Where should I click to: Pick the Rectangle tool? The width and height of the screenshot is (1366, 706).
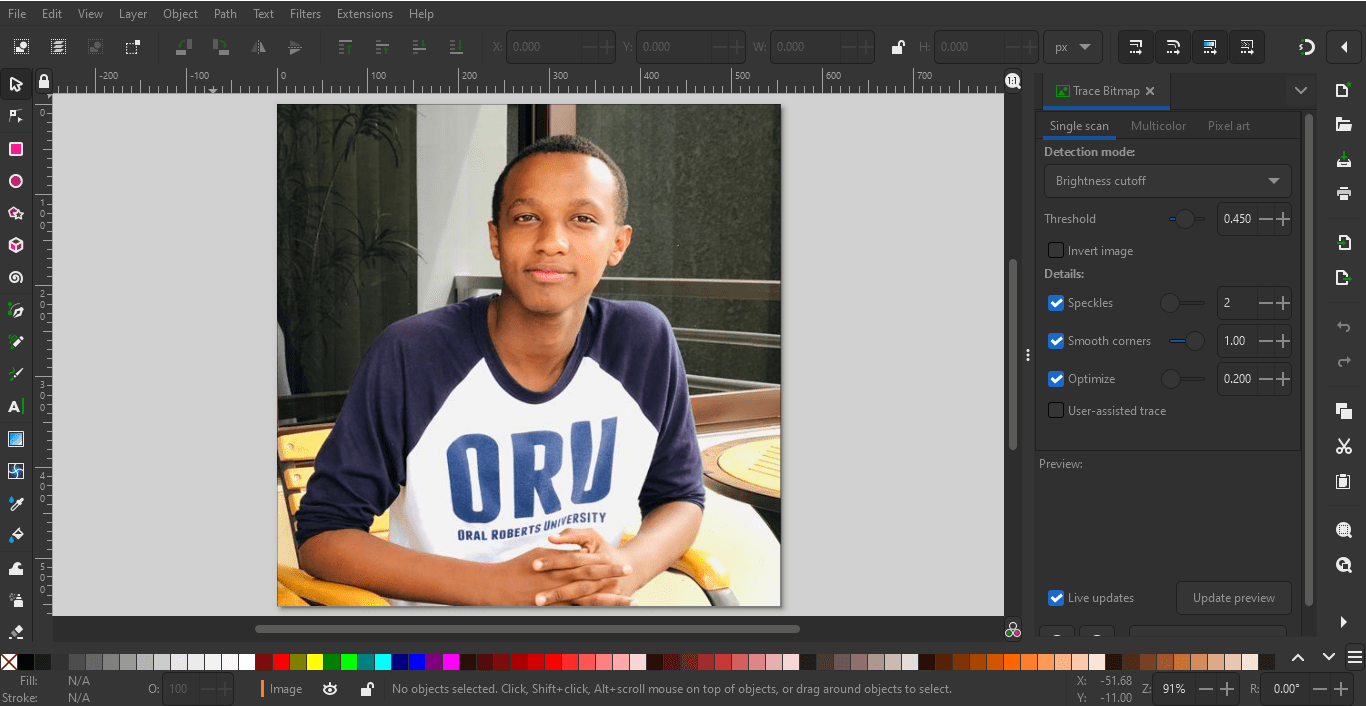coord(16,149)
